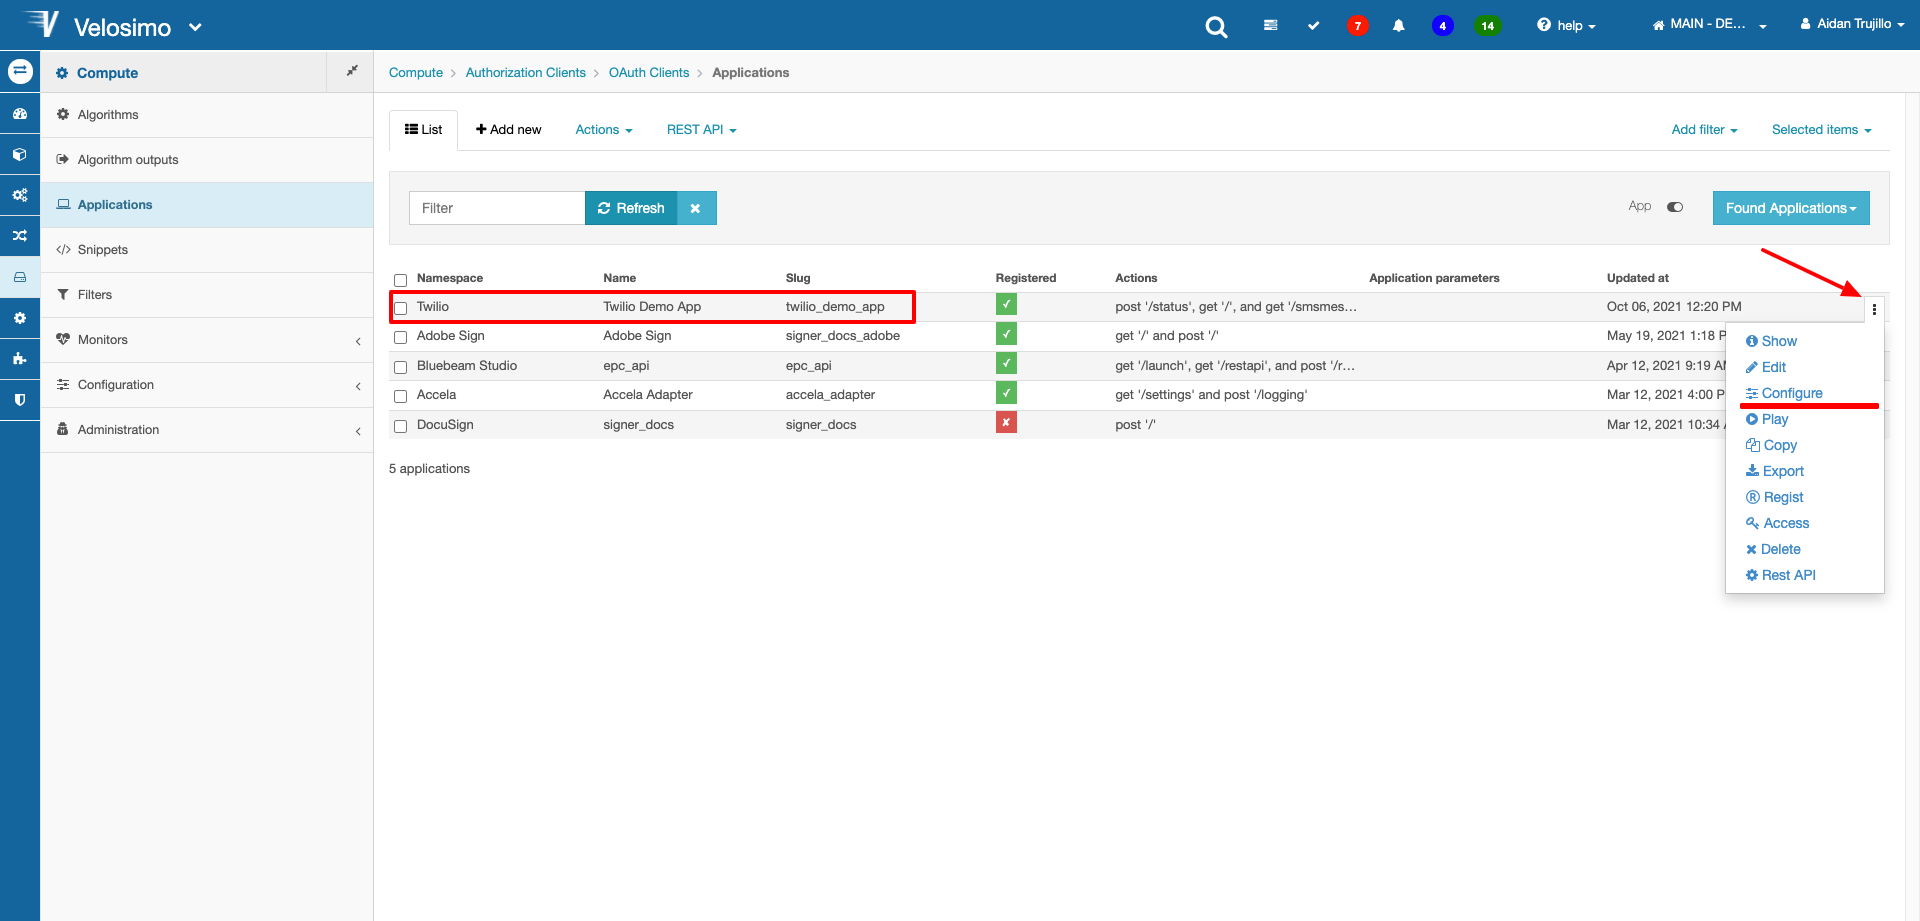Check the select-all header checkbox

[x=400, y=280]
